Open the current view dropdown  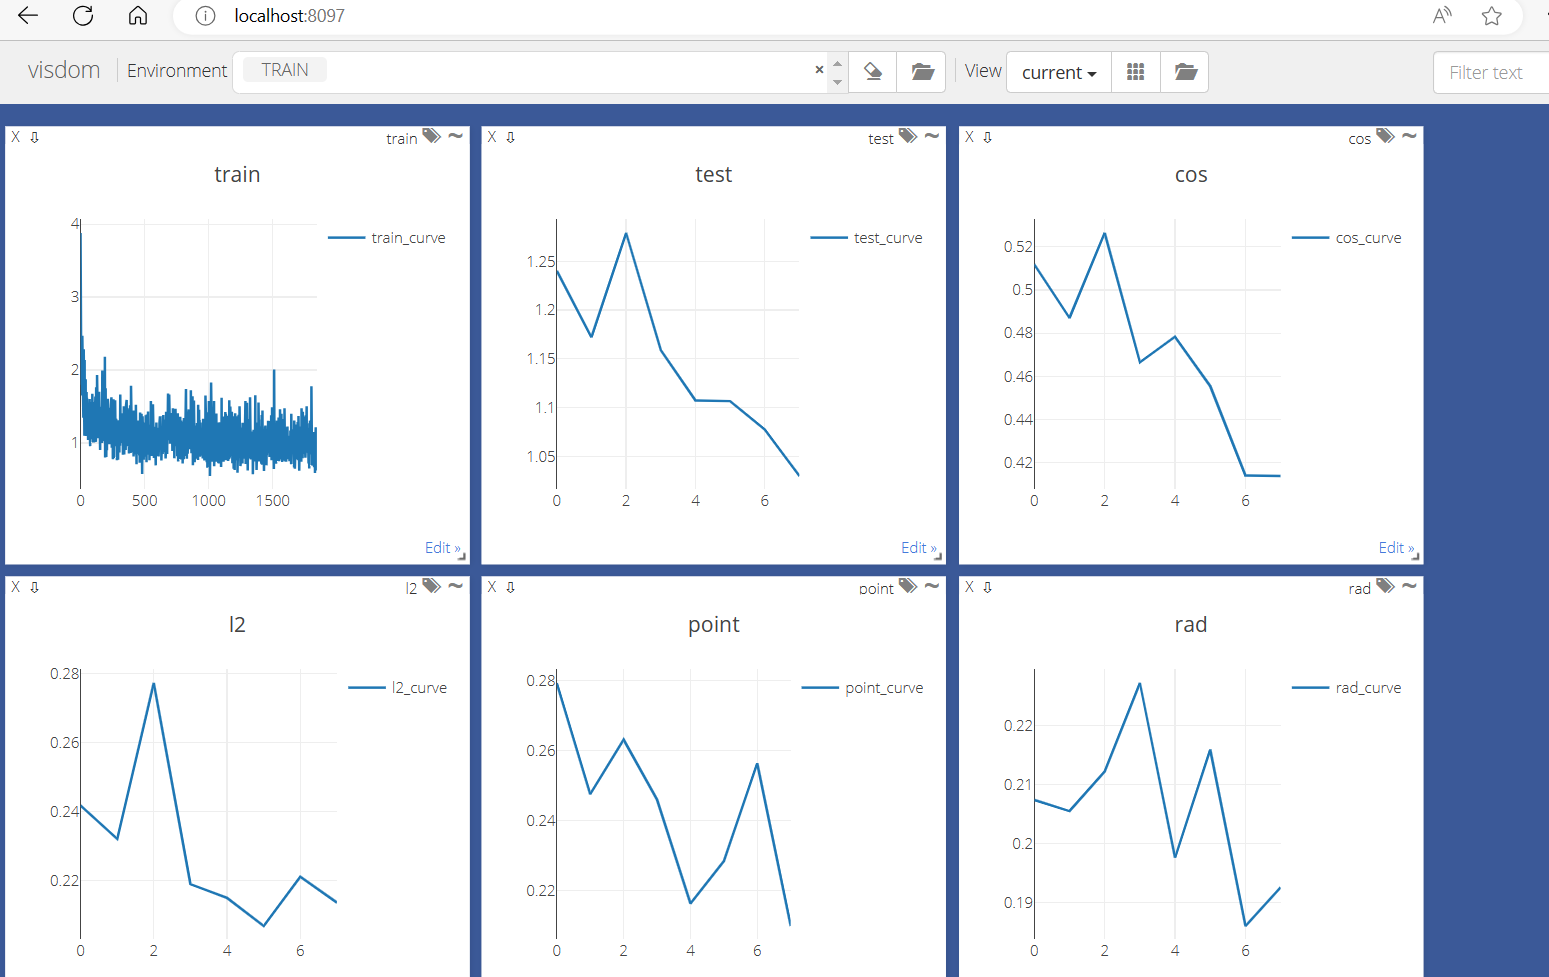1059,72
